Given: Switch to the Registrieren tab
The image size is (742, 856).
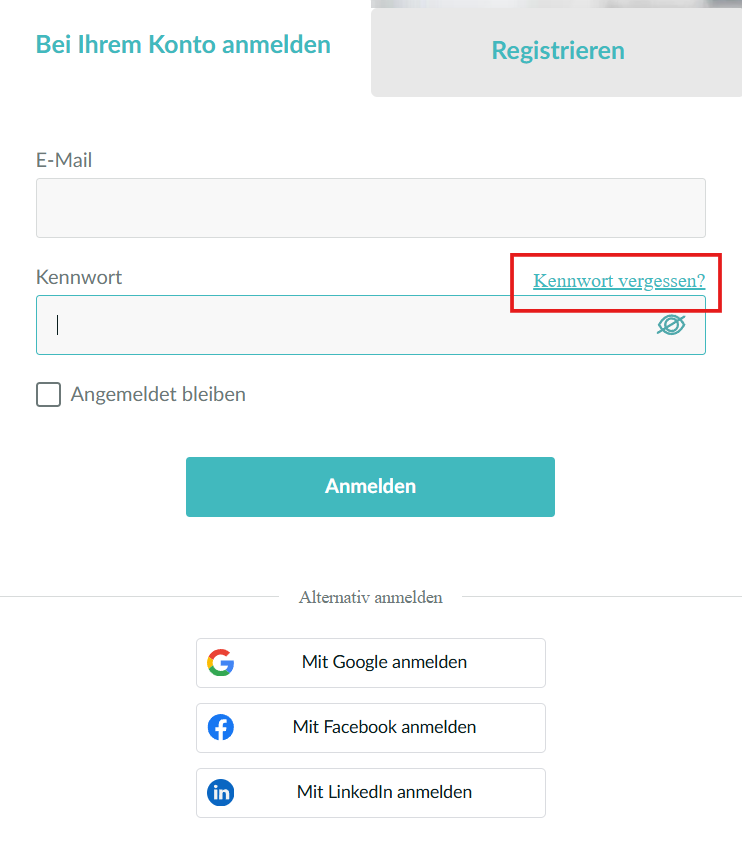Looking at the screenshot, I should click(x=557, y=51).
